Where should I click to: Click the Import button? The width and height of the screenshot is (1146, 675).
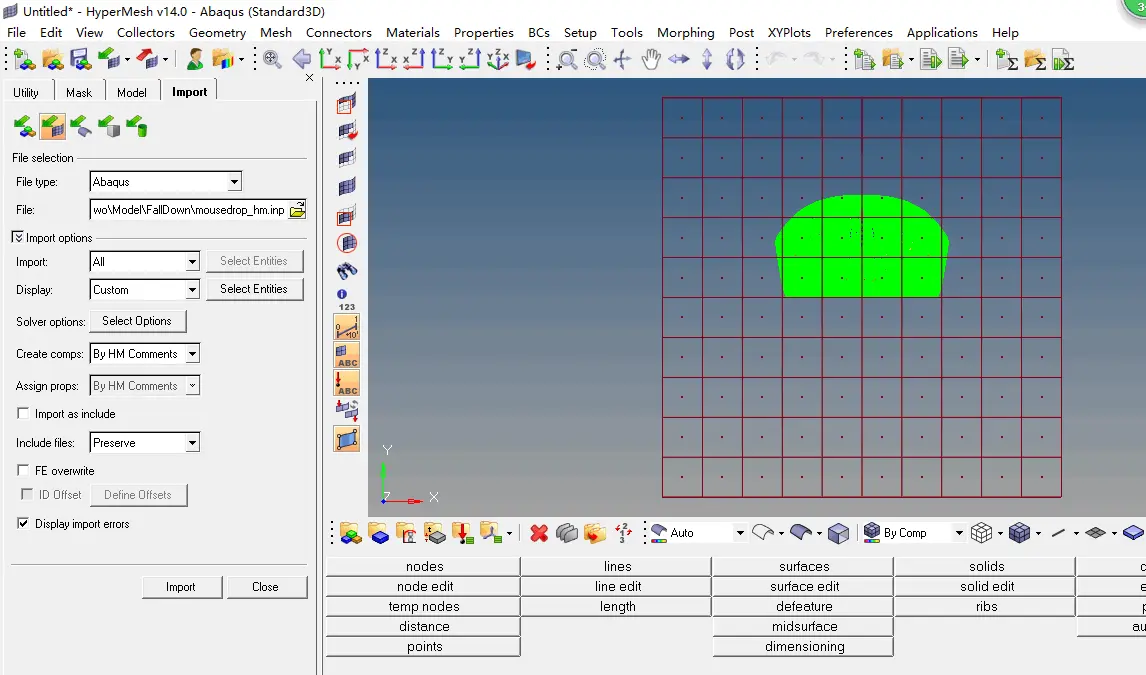coord(181,587)
